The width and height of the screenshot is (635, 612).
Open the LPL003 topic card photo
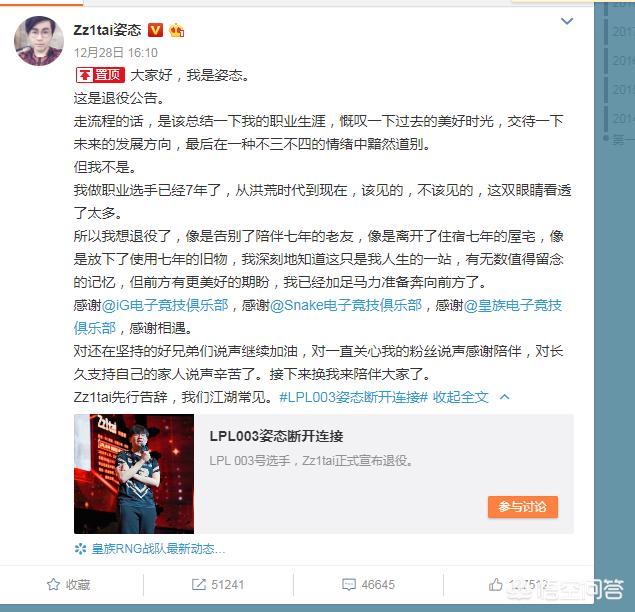[134, 473]
